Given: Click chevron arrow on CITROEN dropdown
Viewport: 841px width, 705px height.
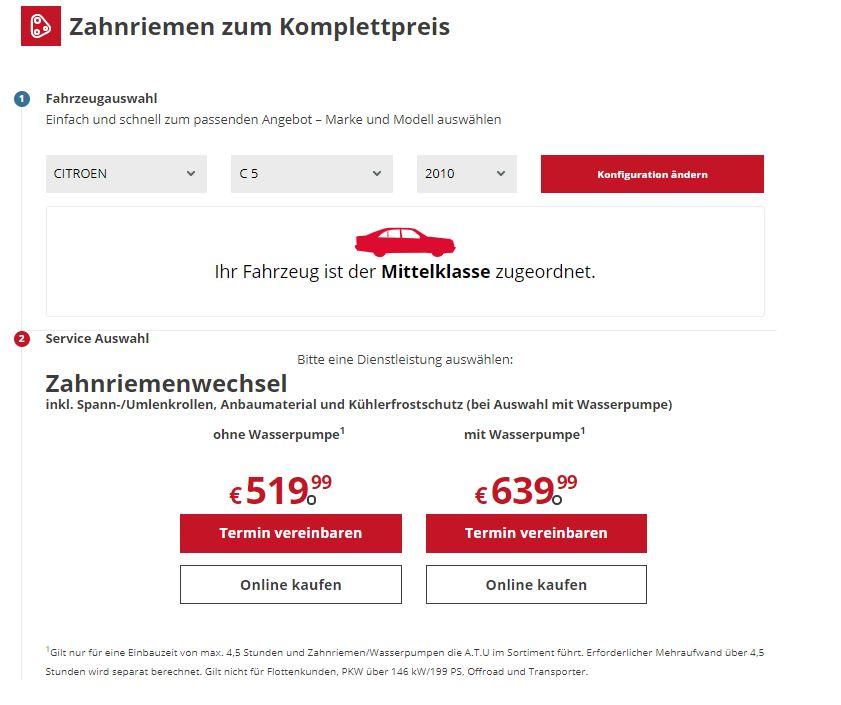Looking at the screenshot, I should tap(191, 173).
